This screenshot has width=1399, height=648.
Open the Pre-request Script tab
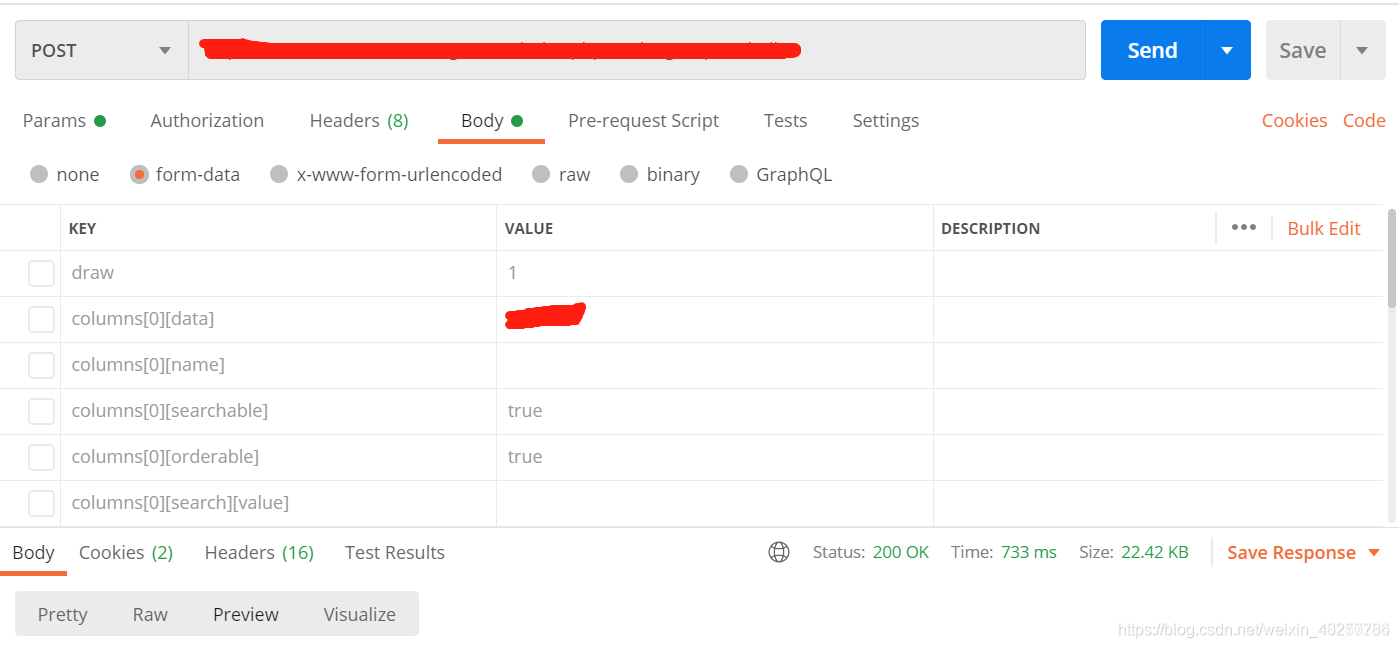pyautogui.click(x=643, y=121)
